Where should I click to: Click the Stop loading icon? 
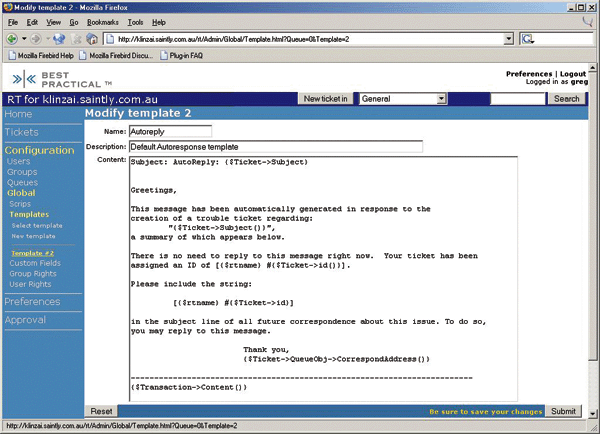point(76,38)
